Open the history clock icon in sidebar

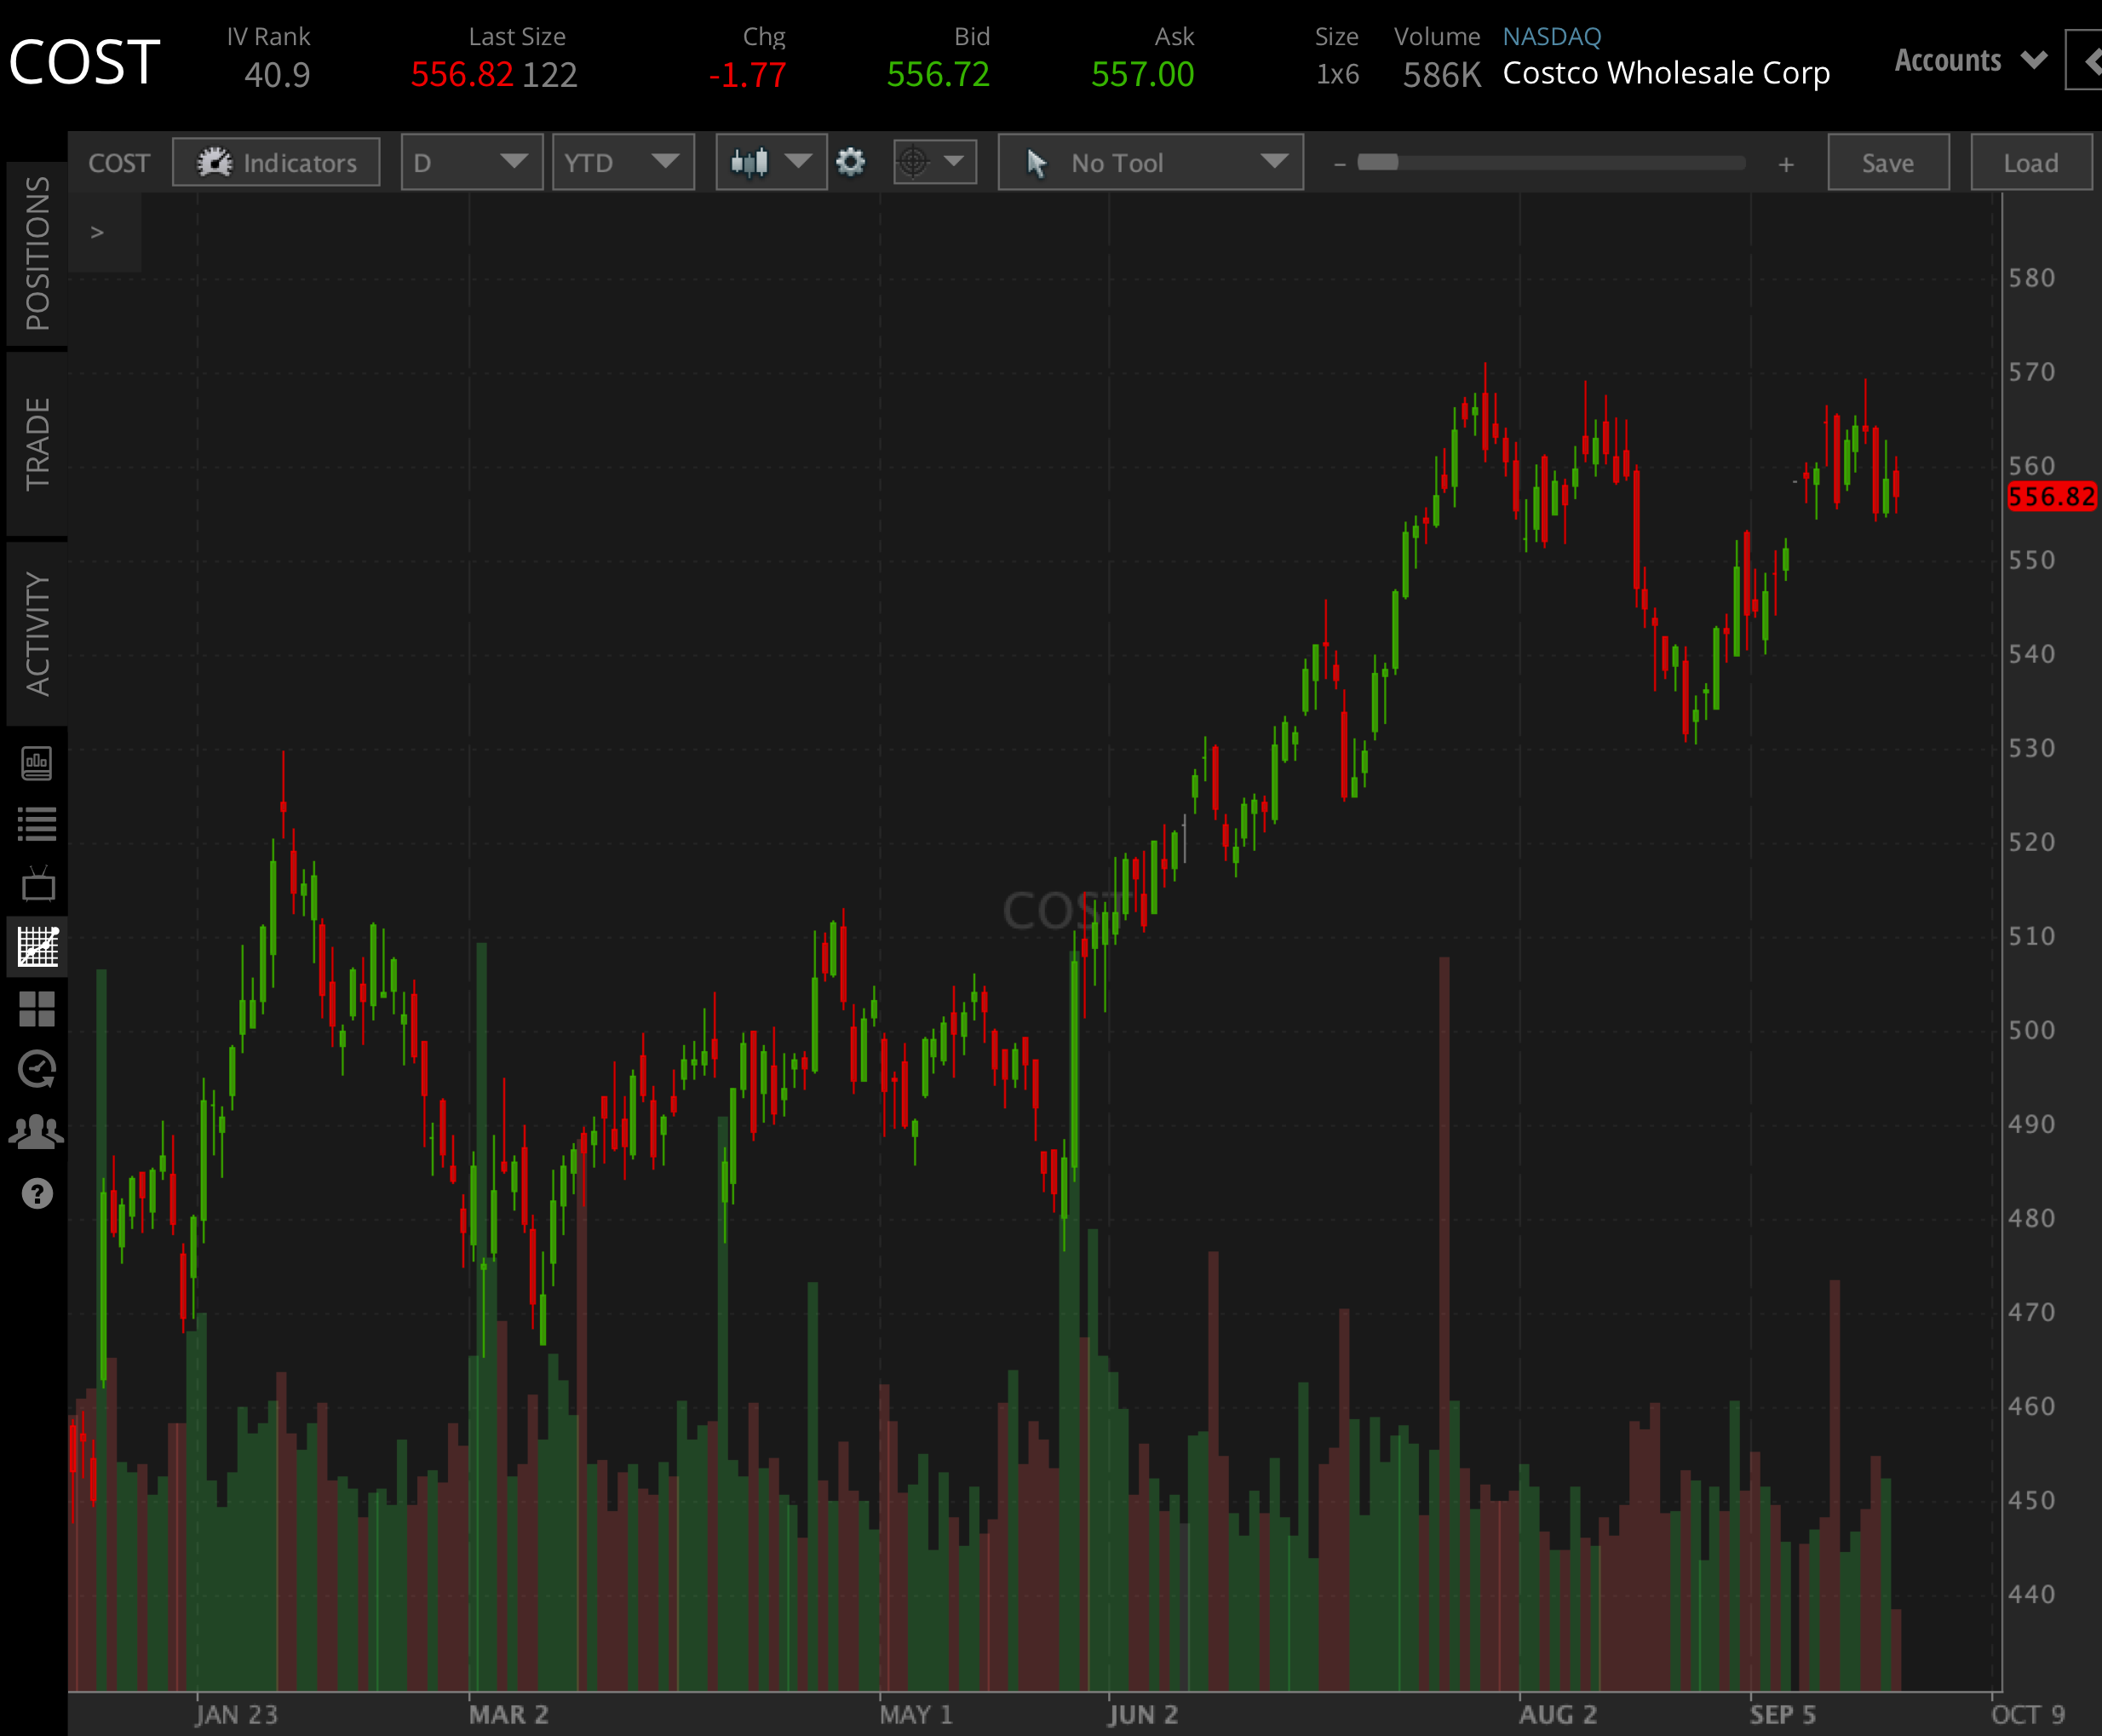click(x=37, y=1070)
